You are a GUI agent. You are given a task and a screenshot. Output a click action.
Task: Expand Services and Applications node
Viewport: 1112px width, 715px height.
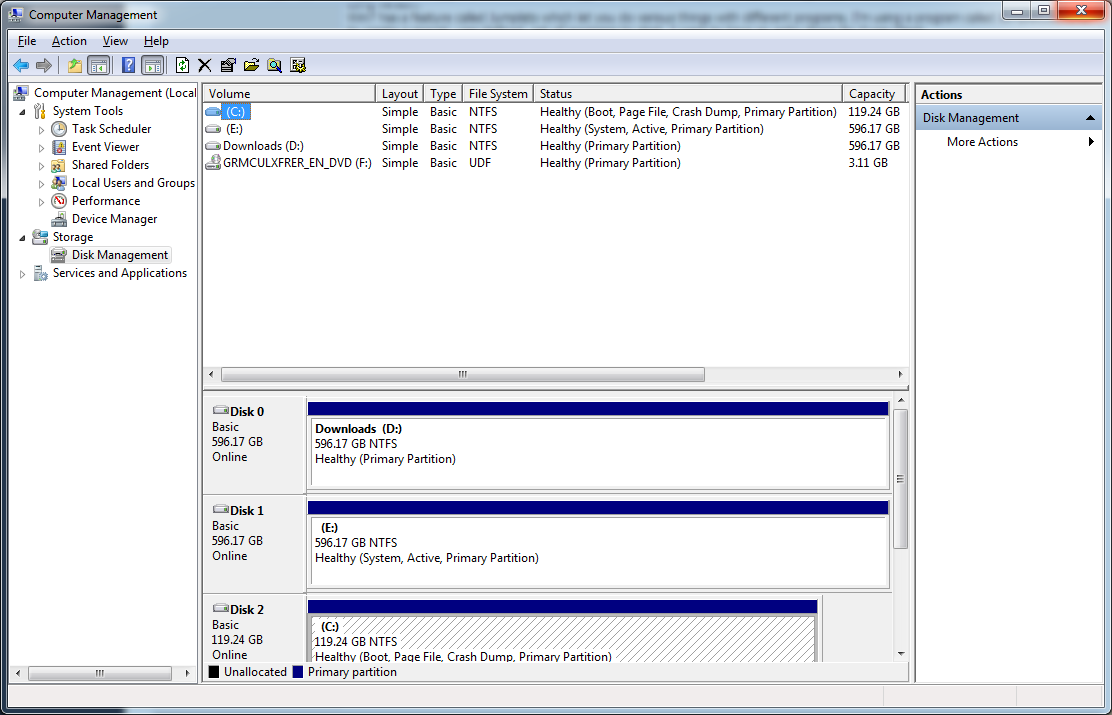point(23,274)
